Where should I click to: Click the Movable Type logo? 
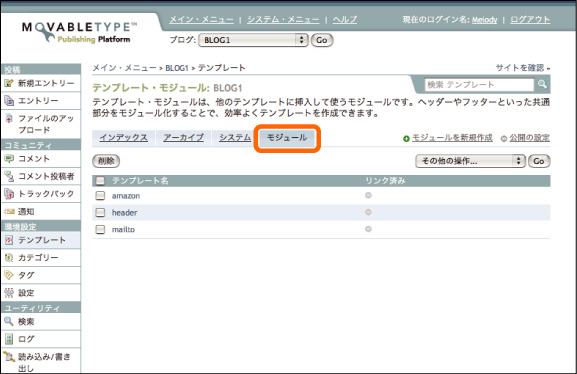(79, 32)
